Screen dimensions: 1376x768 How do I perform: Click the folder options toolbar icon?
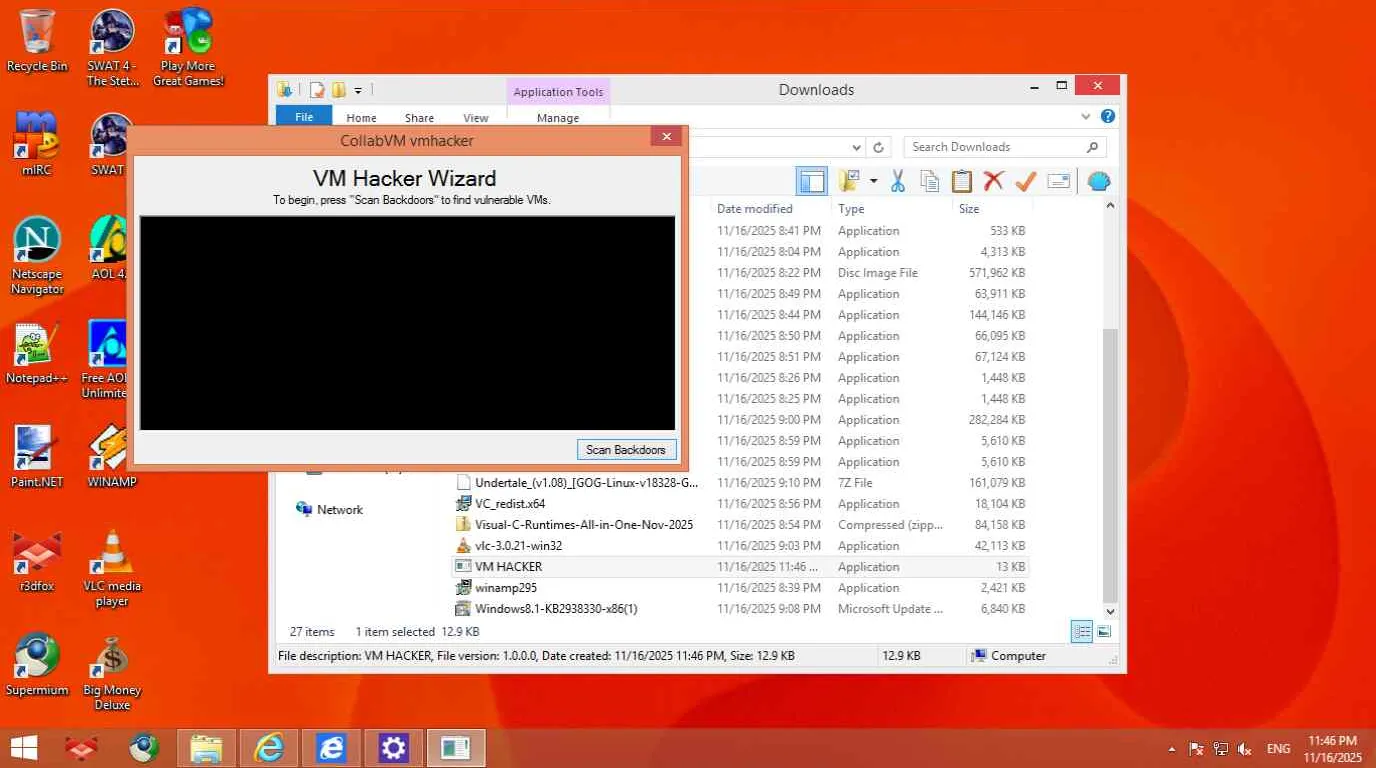click(849, 181)
